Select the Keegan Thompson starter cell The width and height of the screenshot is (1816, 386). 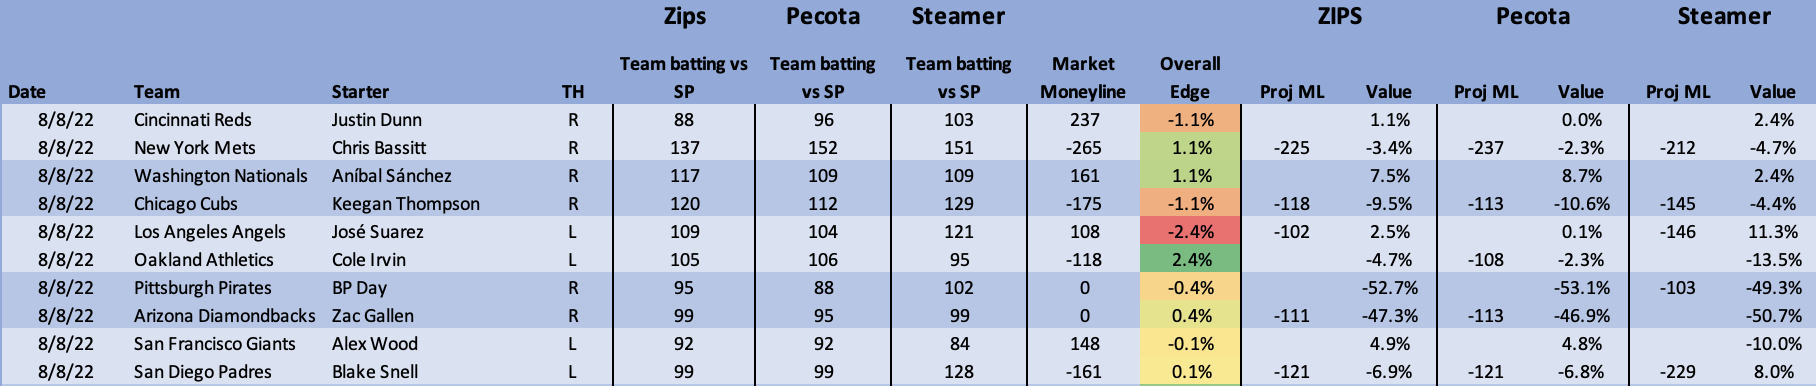pos(406,203)
